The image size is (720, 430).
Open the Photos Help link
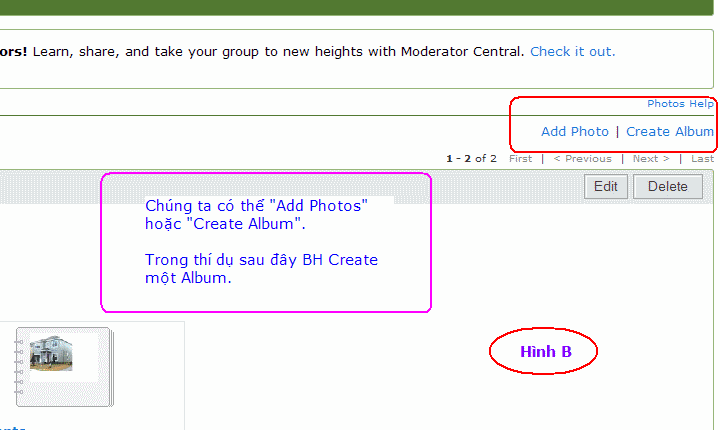coord(680,104)
